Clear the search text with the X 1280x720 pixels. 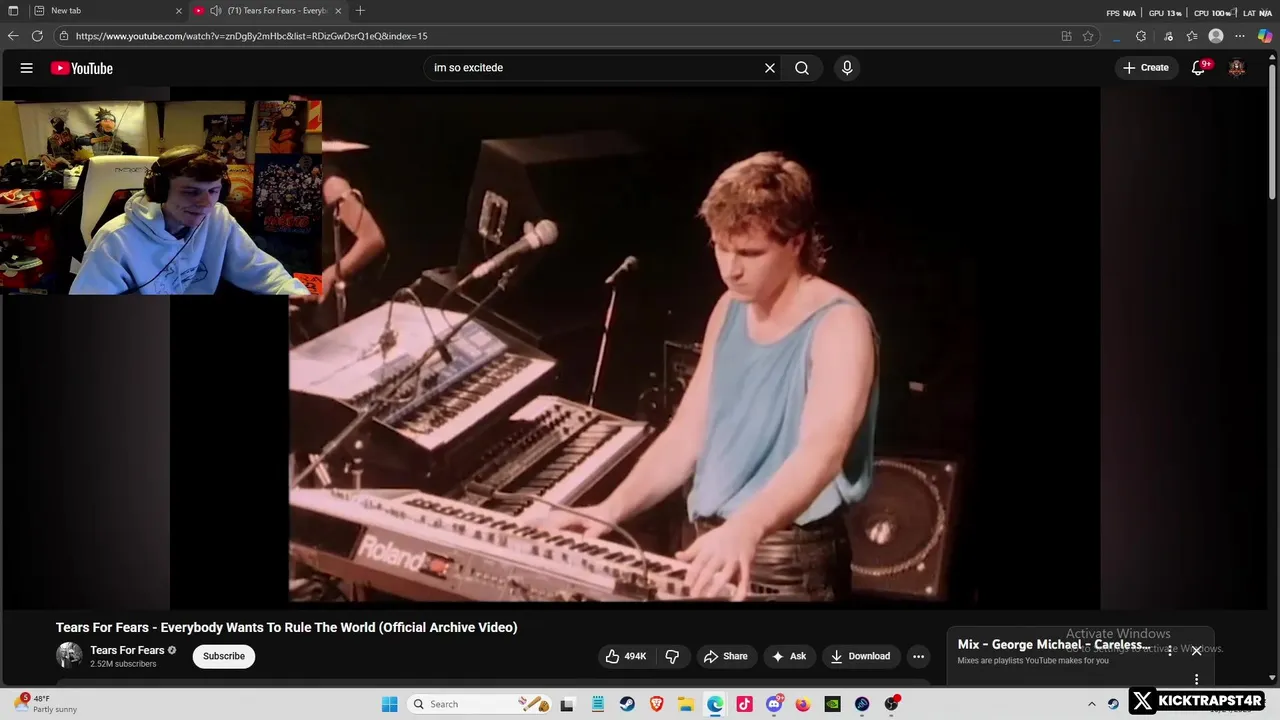(770, 68)
